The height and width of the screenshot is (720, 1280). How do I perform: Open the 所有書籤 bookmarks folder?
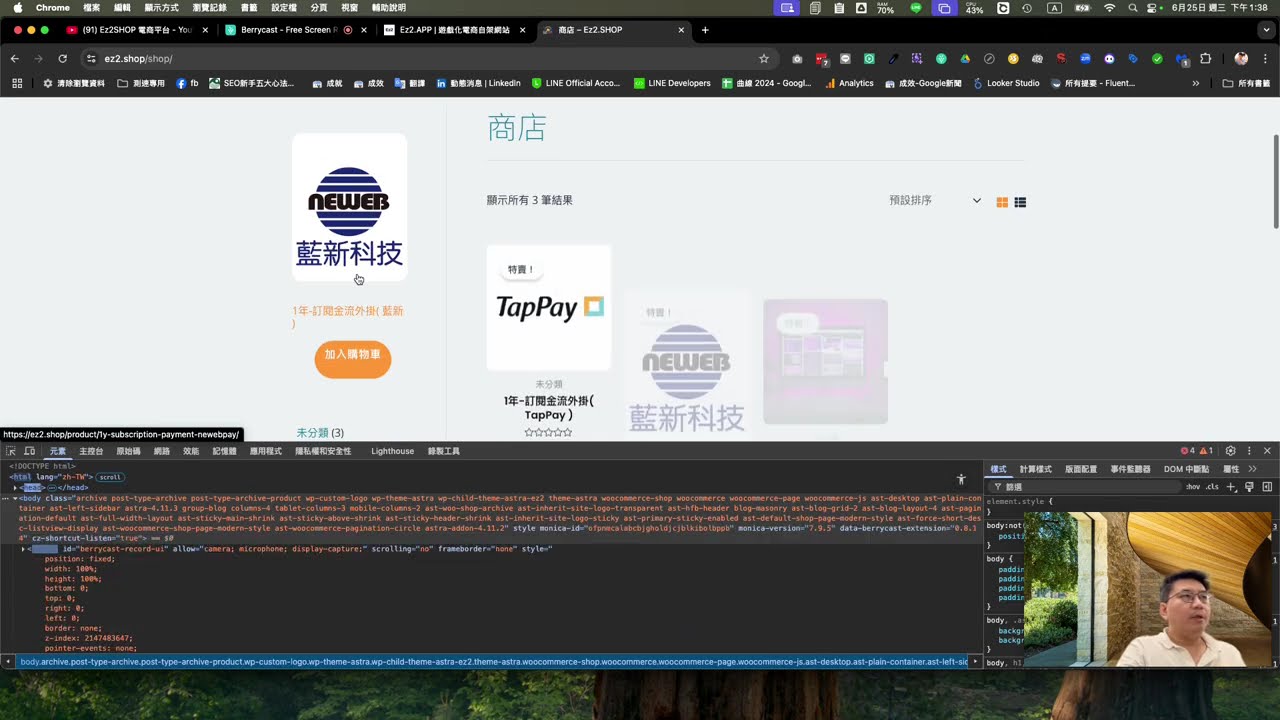[1246, 83]
